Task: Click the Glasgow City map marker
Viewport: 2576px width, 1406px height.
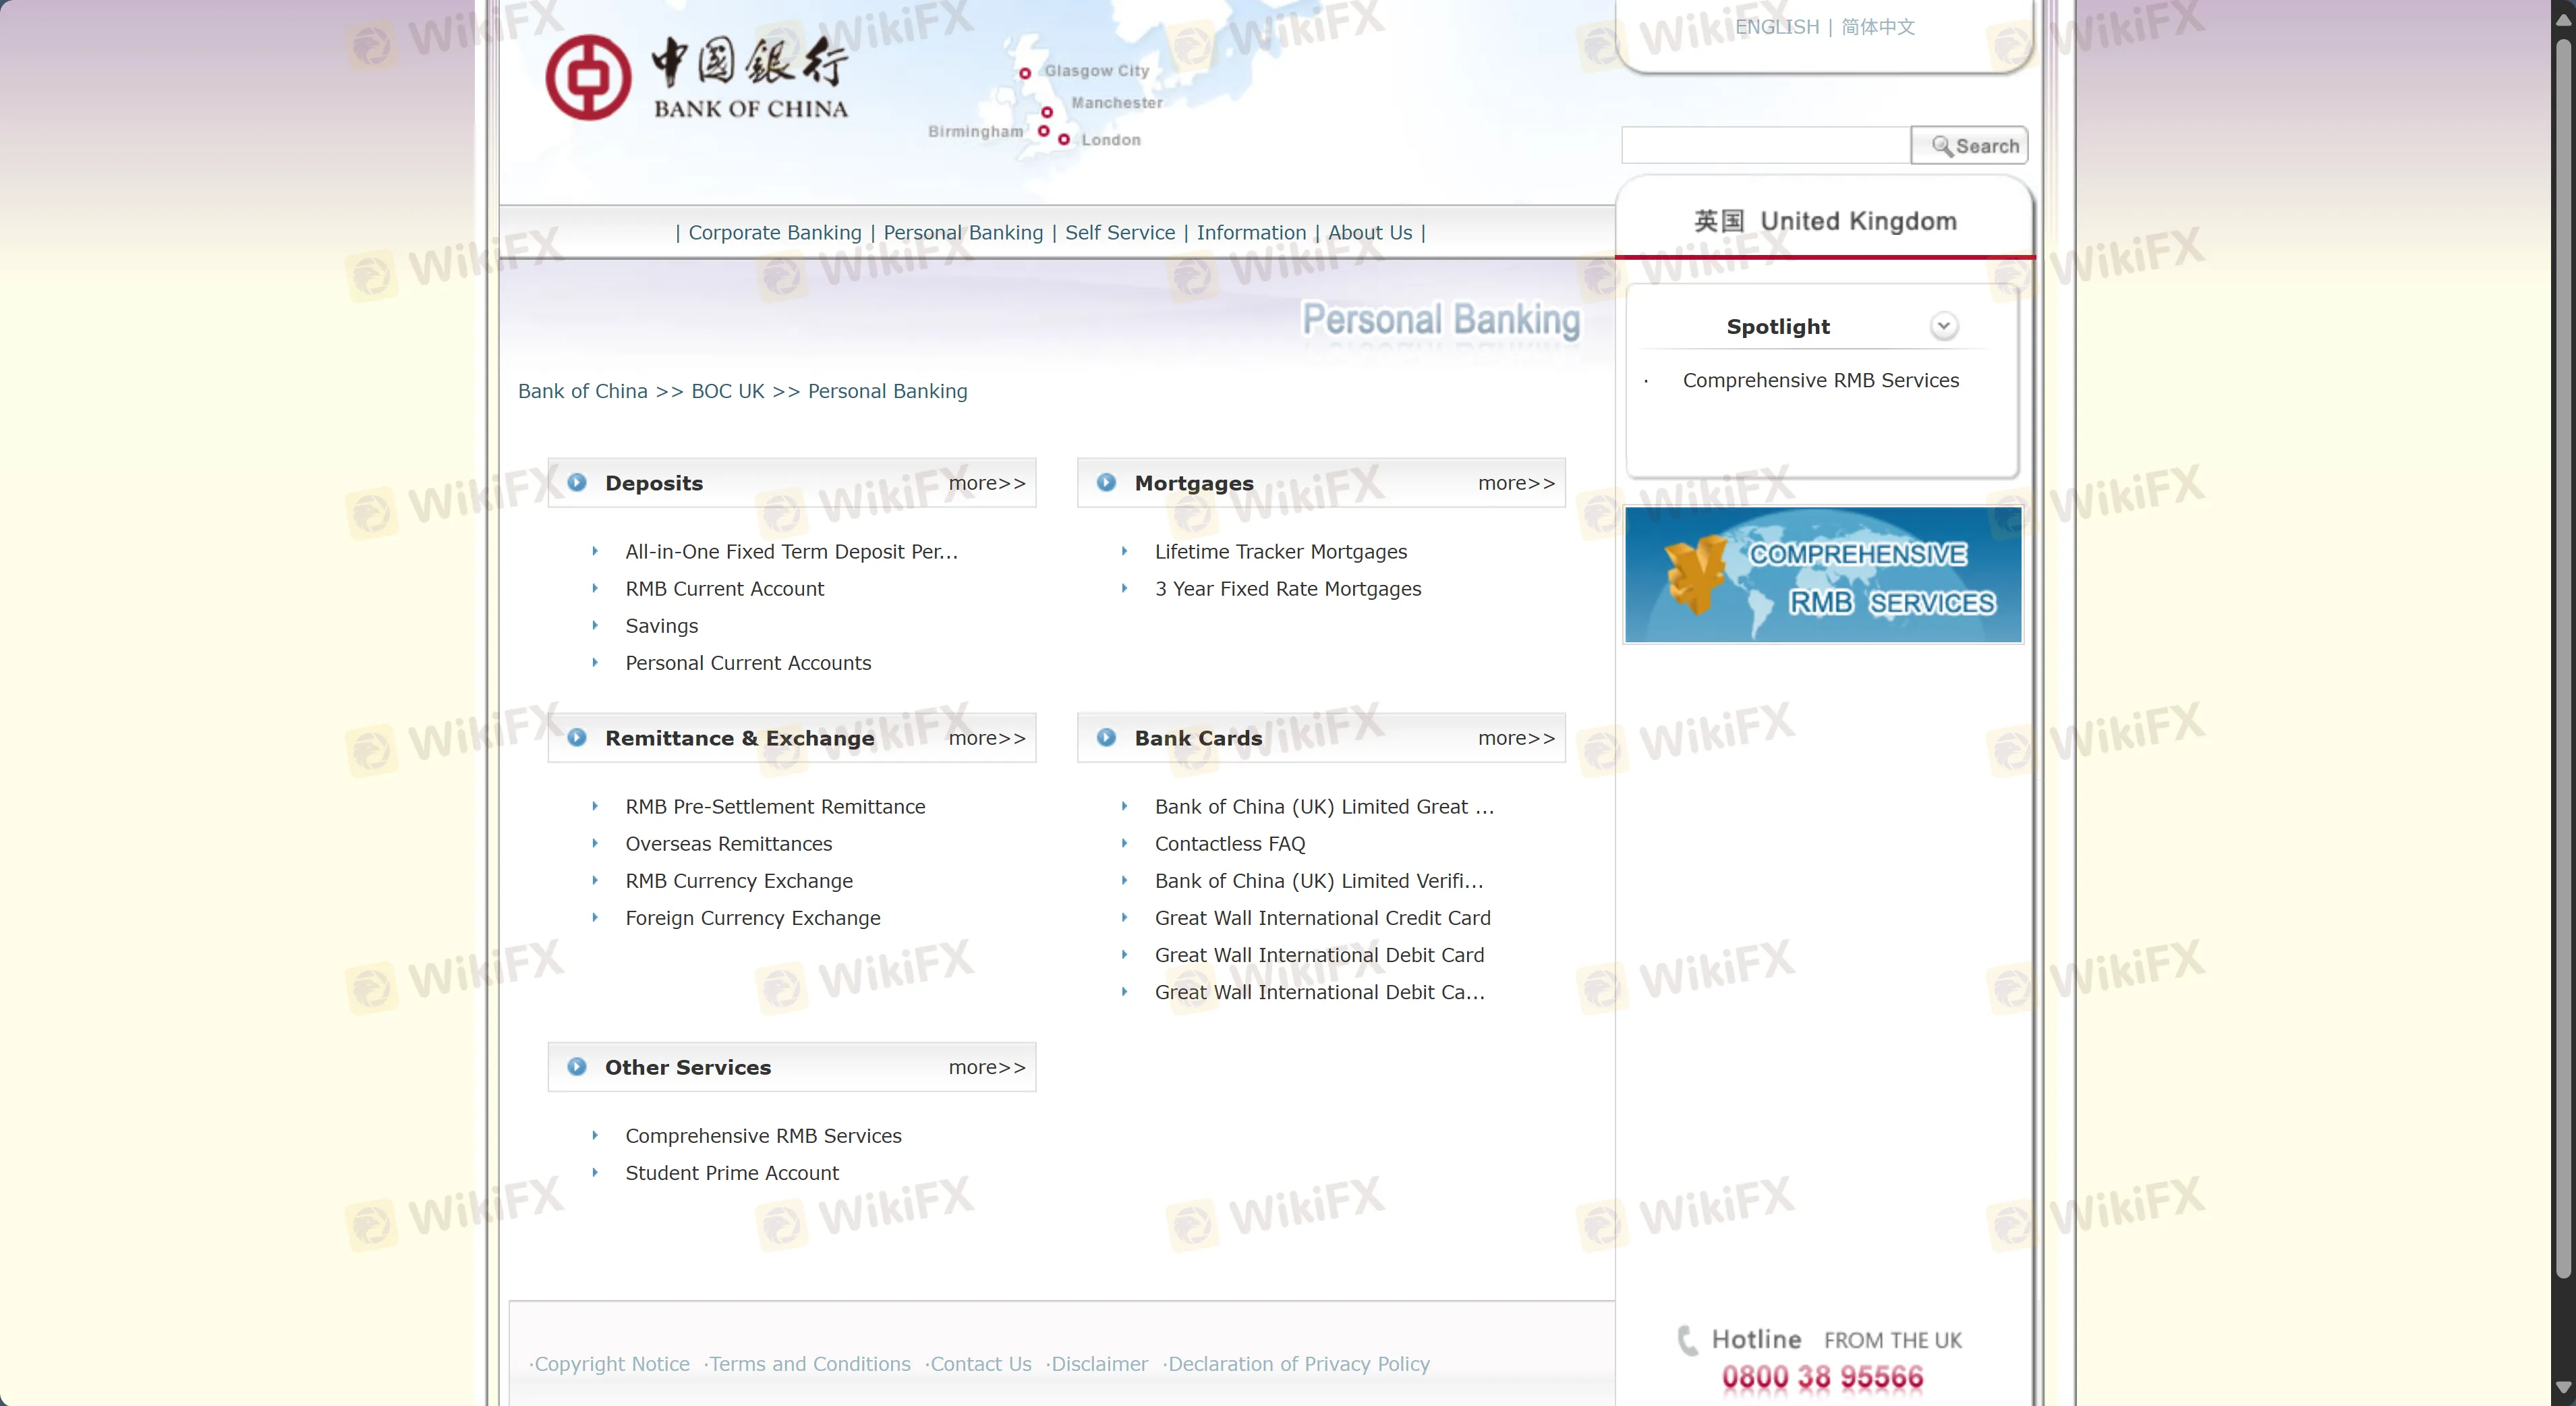Action: click(x=1025, y=73)
